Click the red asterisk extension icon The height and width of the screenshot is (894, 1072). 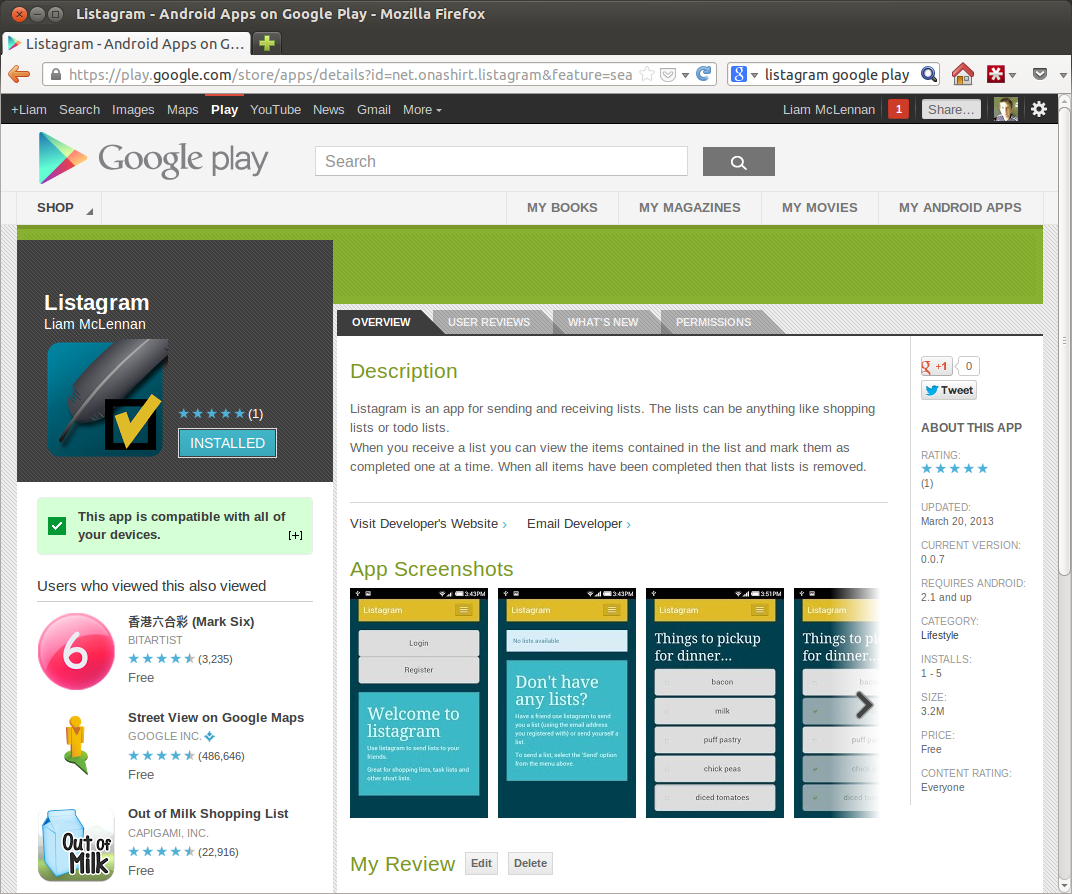click(995, 74)
